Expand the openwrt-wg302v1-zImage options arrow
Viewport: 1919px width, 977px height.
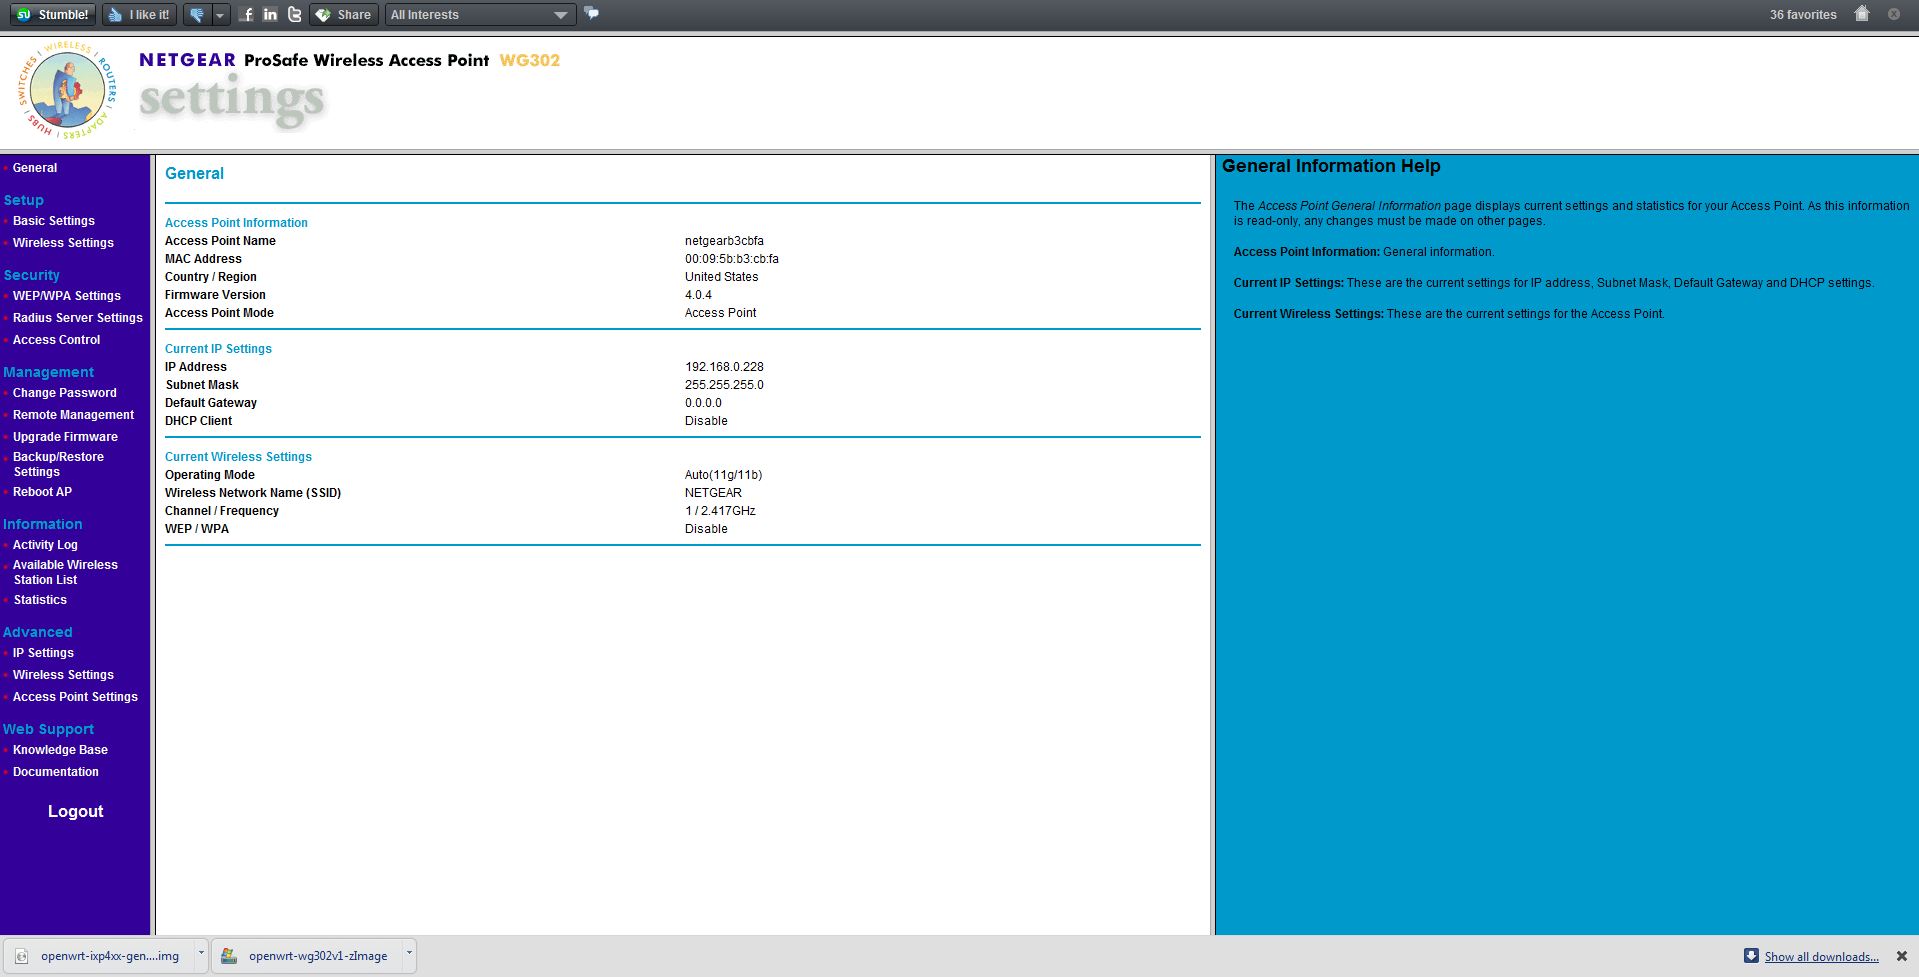(x=409, y=955)
